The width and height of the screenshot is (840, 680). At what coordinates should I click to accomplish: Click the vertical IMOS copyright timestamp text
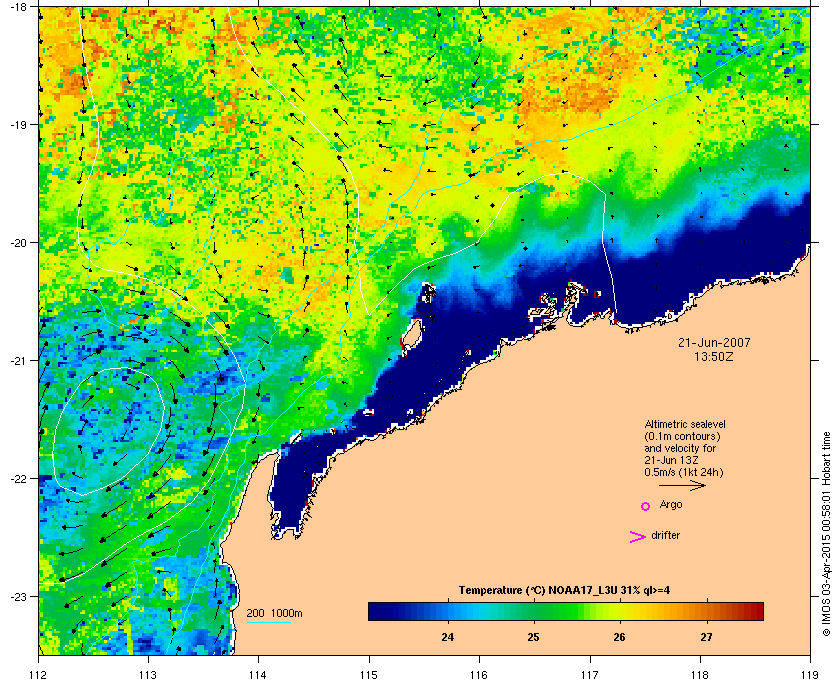826,535
